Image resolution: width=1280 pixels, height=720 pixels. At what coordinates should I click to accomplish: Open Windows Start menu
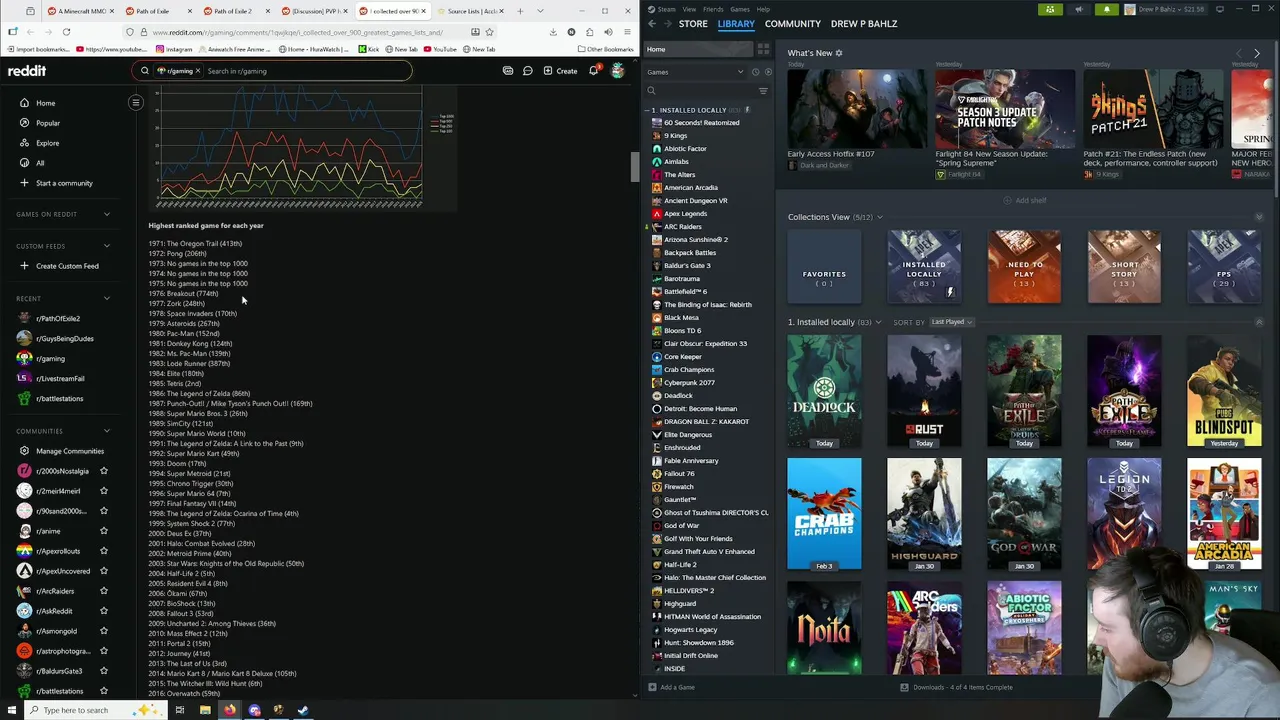[x=10, y=710]
